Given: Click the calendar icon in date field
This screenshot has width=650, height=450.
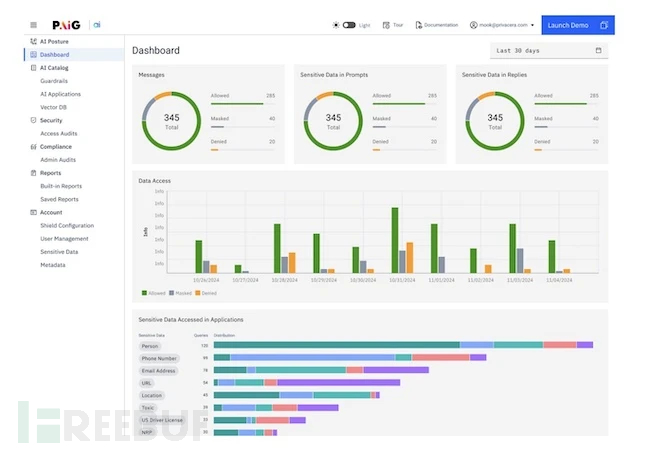Looking at the screenshot, I should pyautogui.click(x=599, y=50).
